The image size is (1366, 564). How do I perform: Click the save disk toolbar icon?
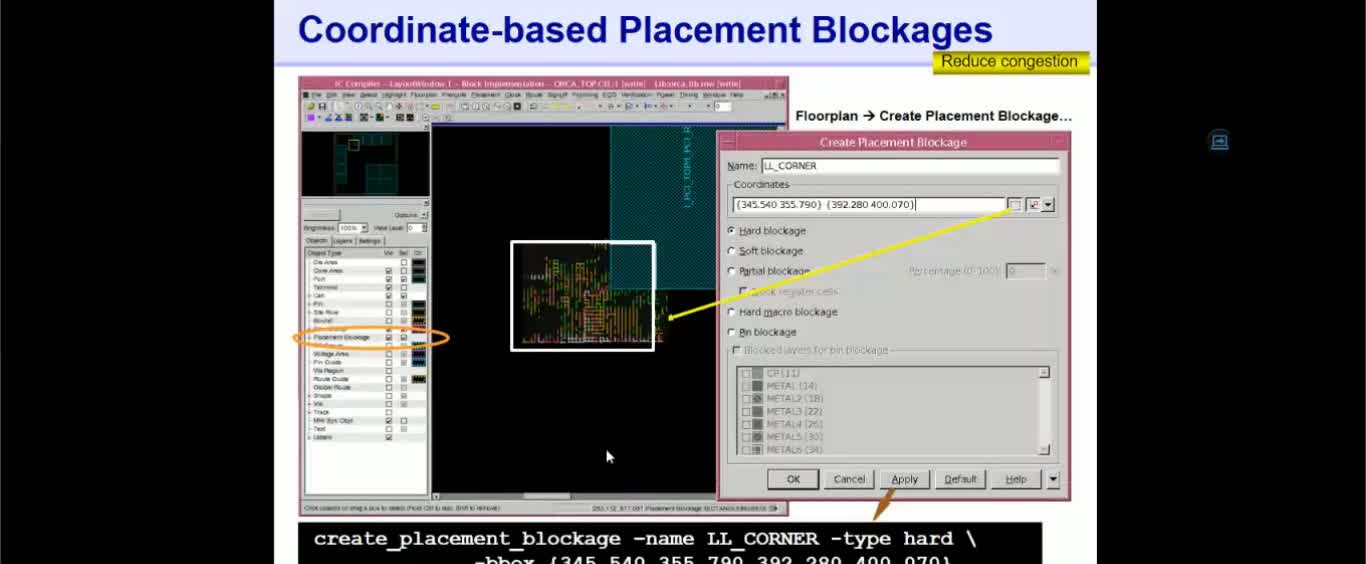point(322,106)
